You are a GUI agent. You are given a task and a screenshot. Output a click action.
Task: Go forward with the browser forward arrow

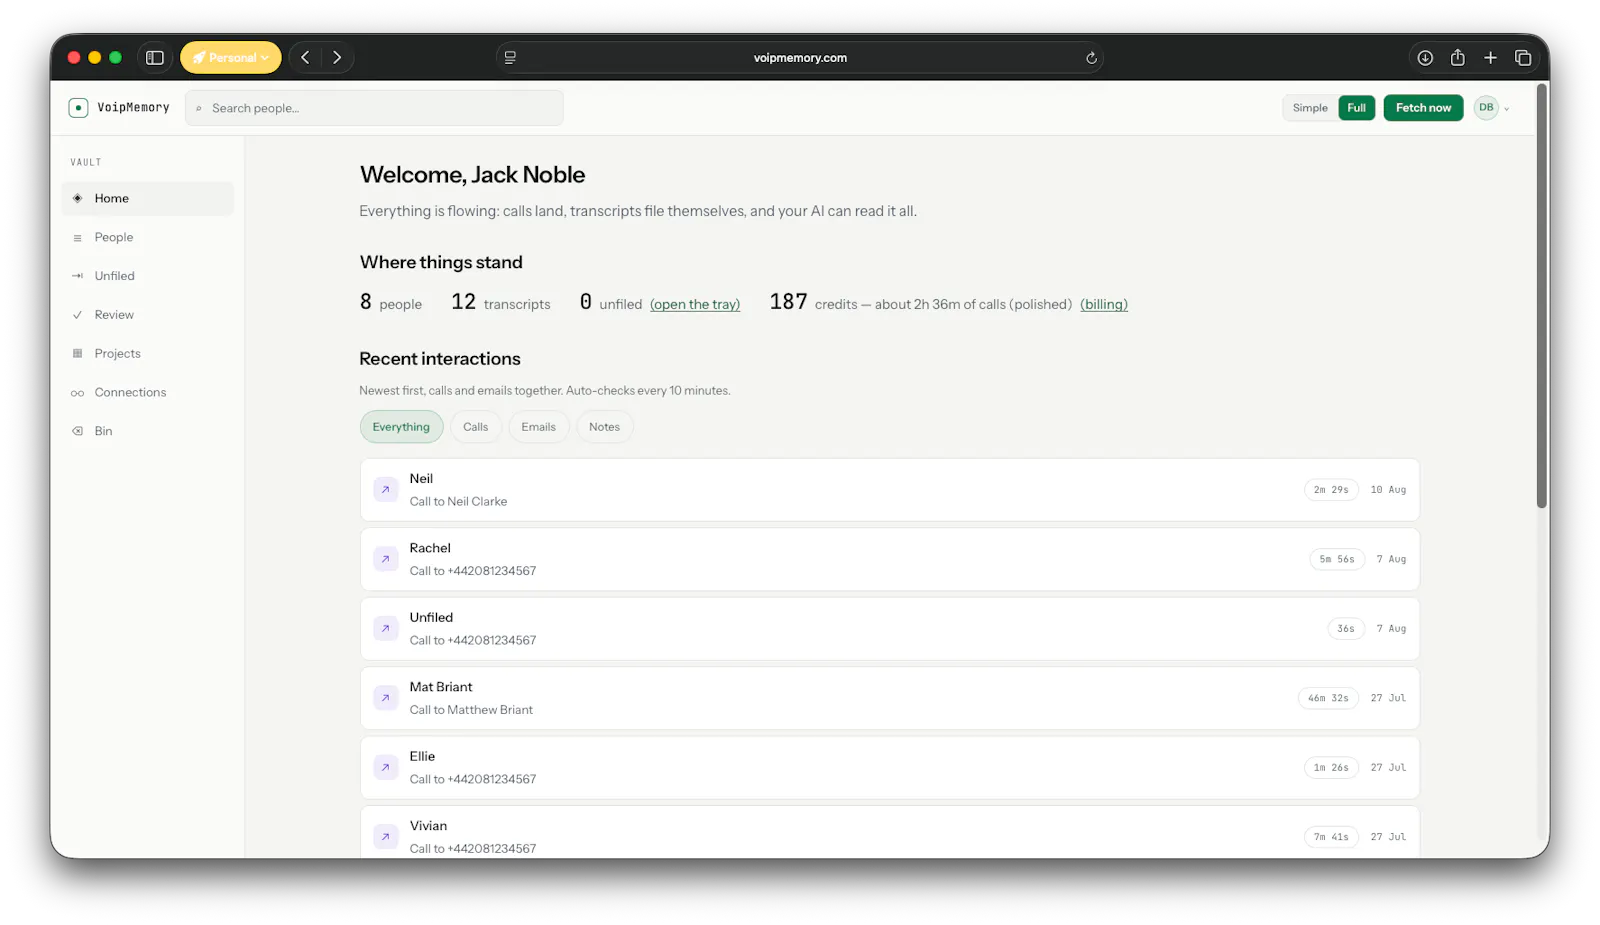(x=337, y=58)
